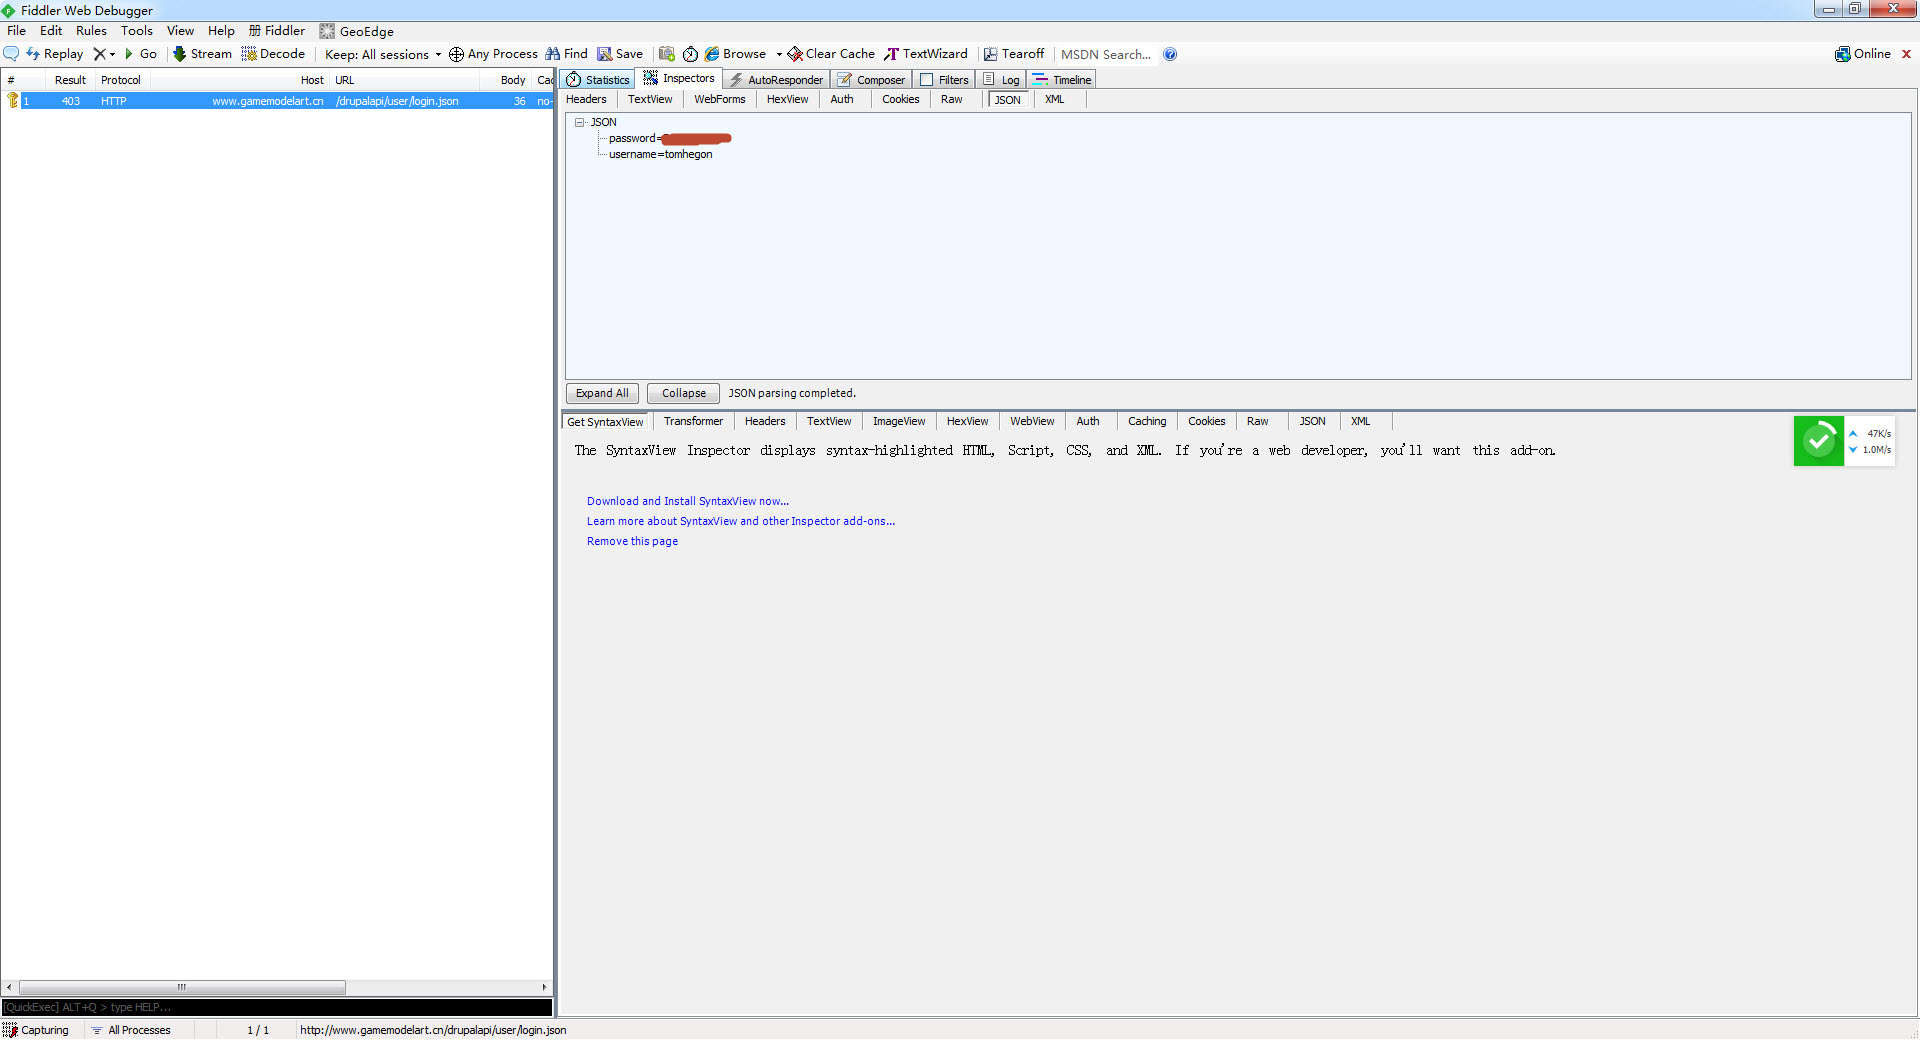Select the password tree node

[x=670, y=138]
